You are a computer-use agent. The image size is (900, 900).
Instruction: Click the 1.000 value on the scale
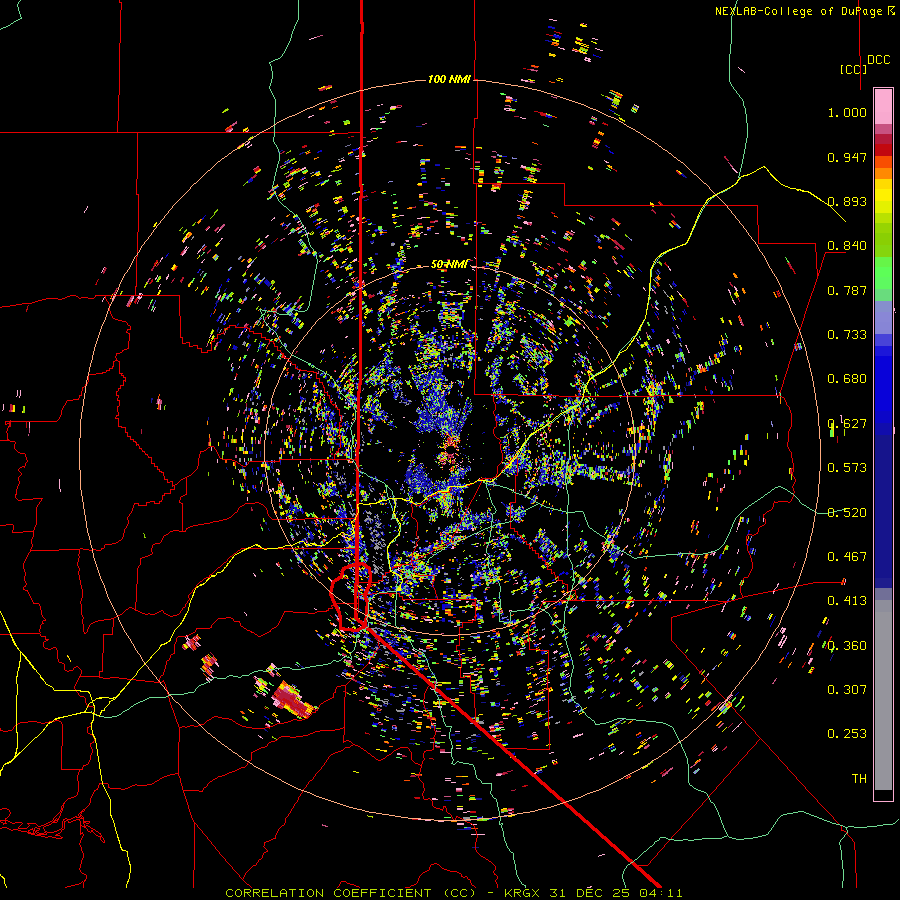coord(847,112)
